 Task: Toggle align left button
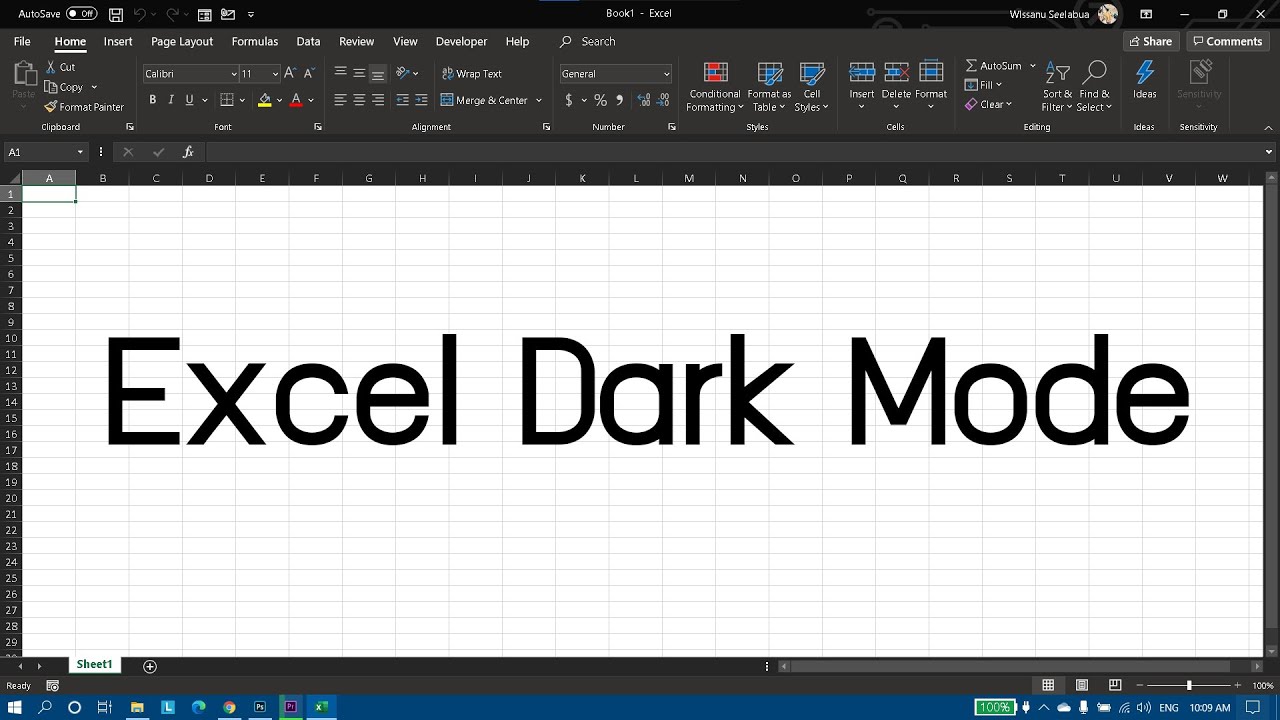click(x=341, y=100)
